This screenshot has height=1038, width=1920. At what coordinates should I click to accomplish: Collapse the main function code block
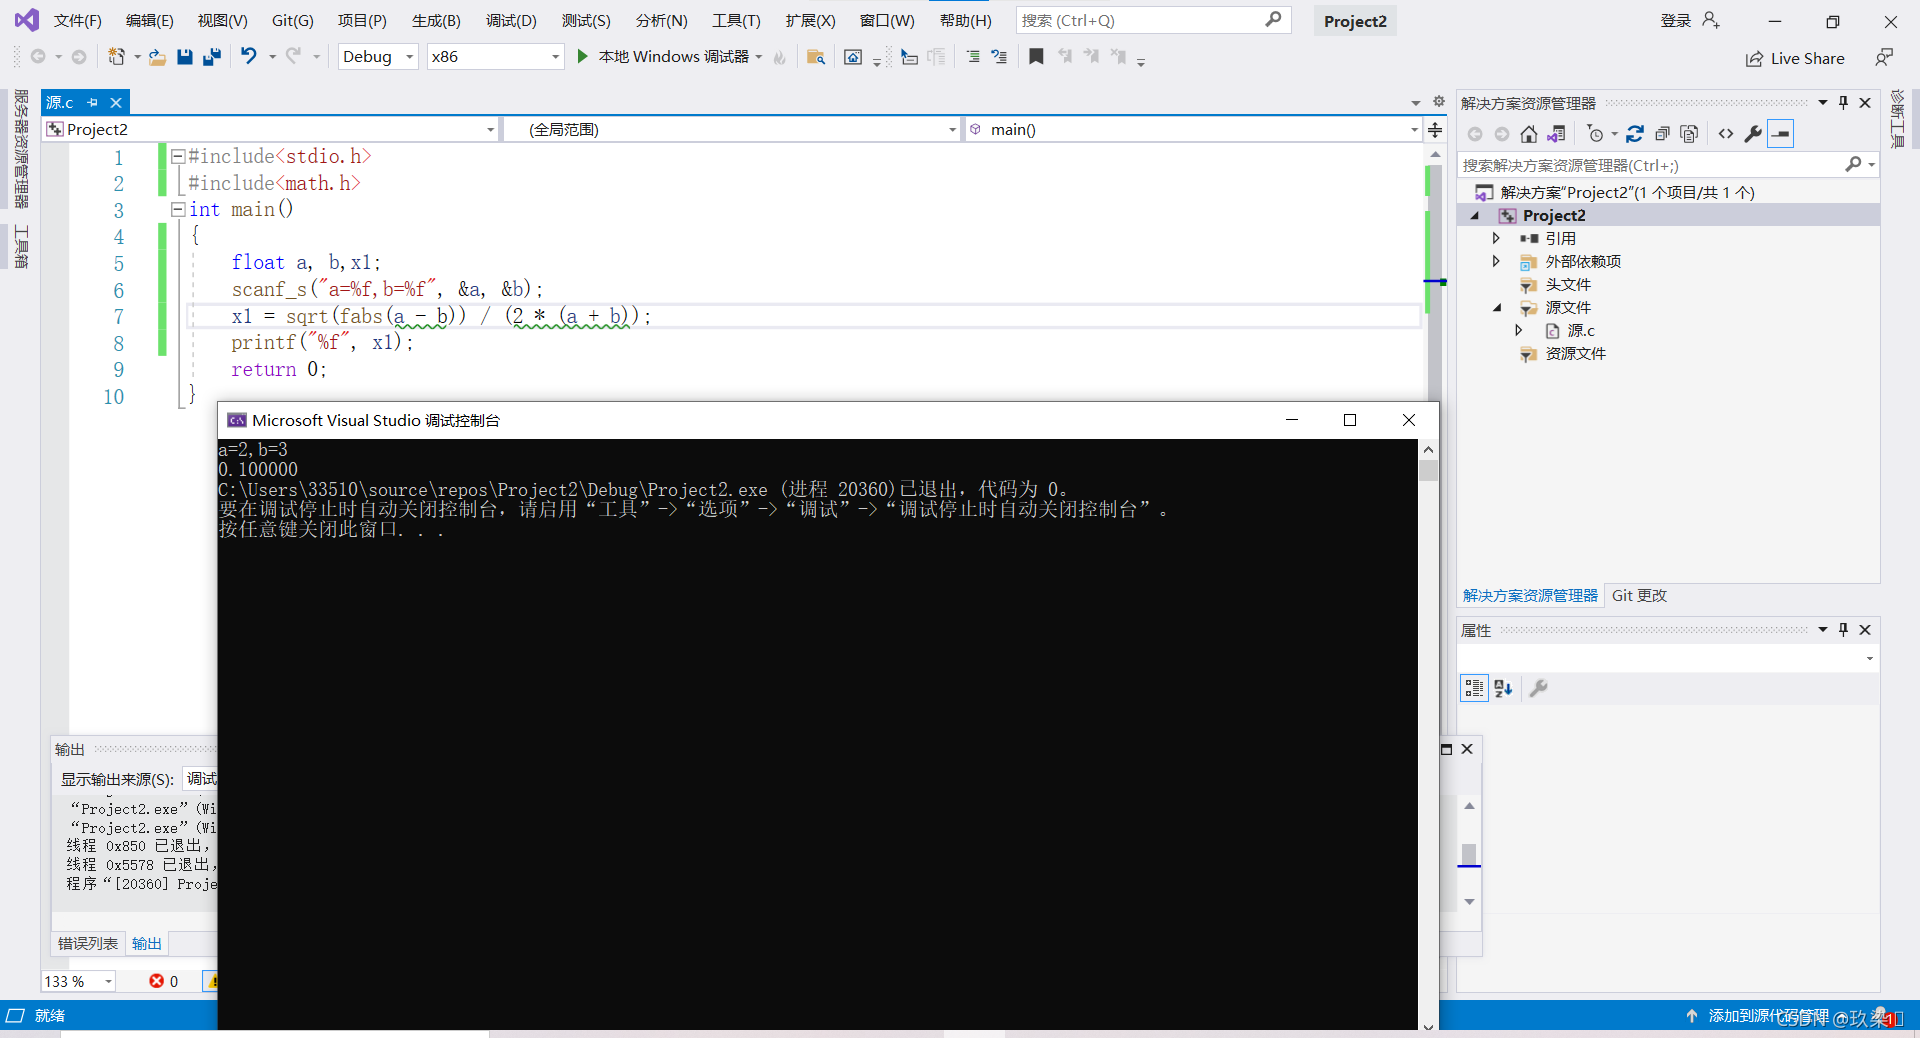pos(178,209)
